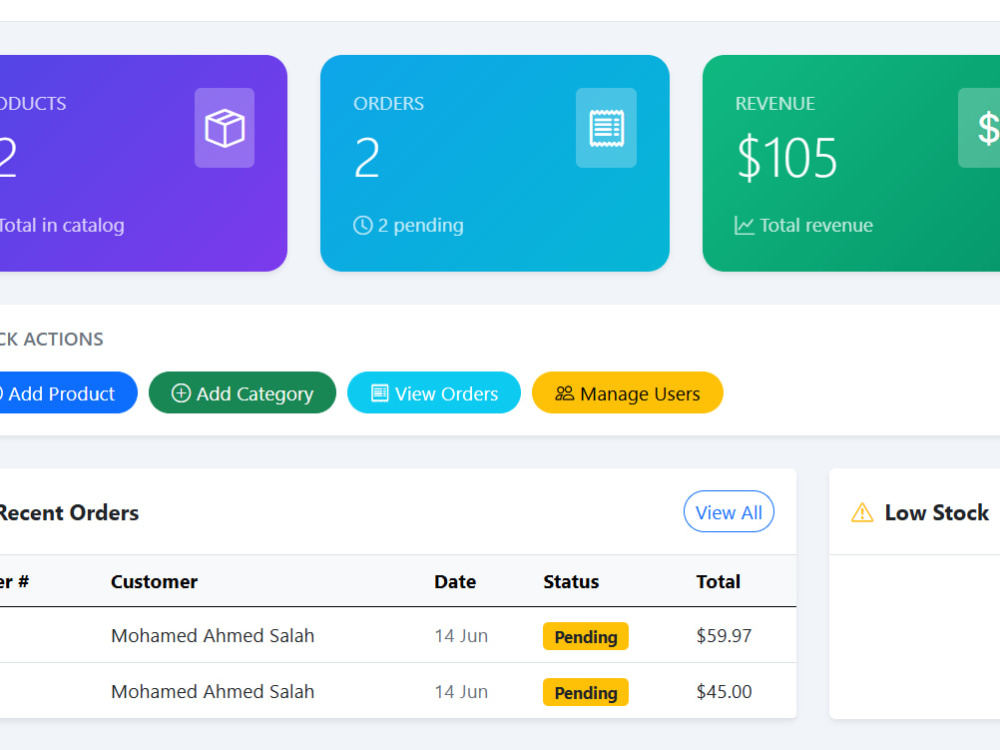Click the Total in catalog caption
1000x750 pixels.
62,226
